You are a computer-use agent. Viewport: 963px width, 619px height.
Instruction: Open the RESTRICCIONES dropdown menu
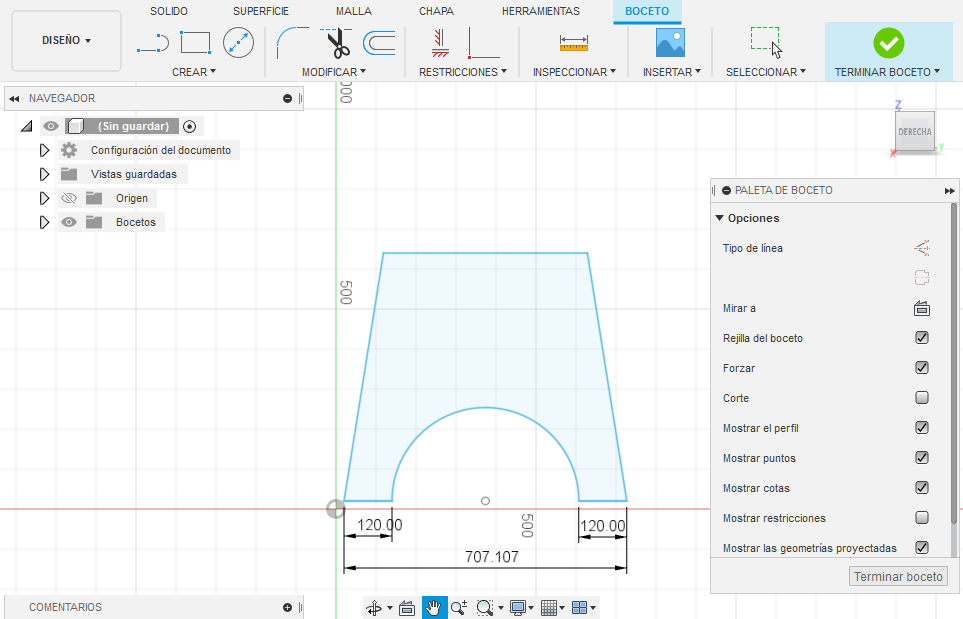[x=463, y=72]
